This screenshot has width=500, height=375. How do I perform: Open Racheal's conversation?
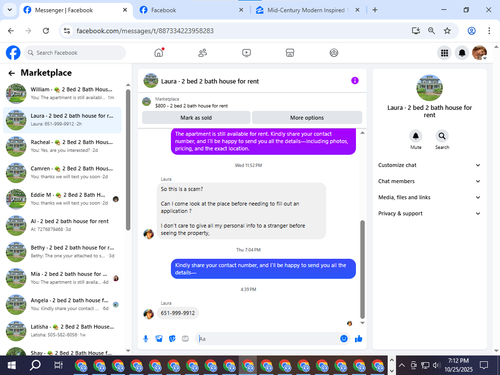[62, 146]
